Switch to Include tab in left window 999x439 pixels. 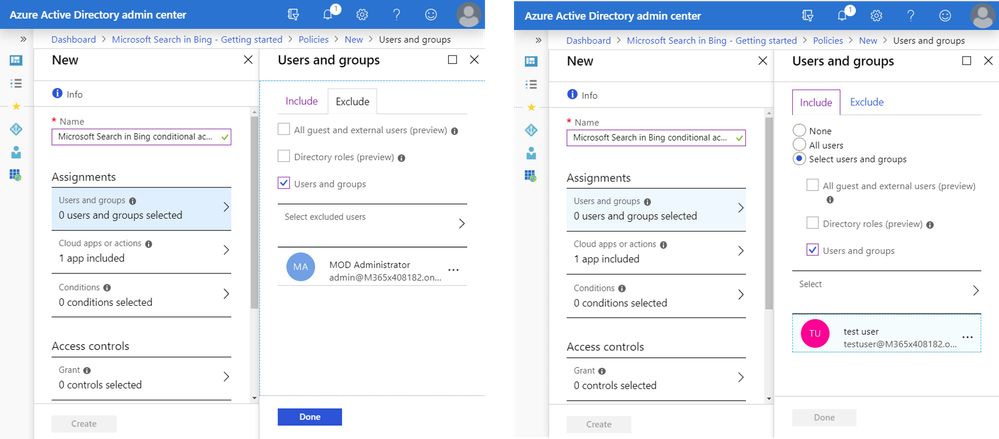(301, 101)
